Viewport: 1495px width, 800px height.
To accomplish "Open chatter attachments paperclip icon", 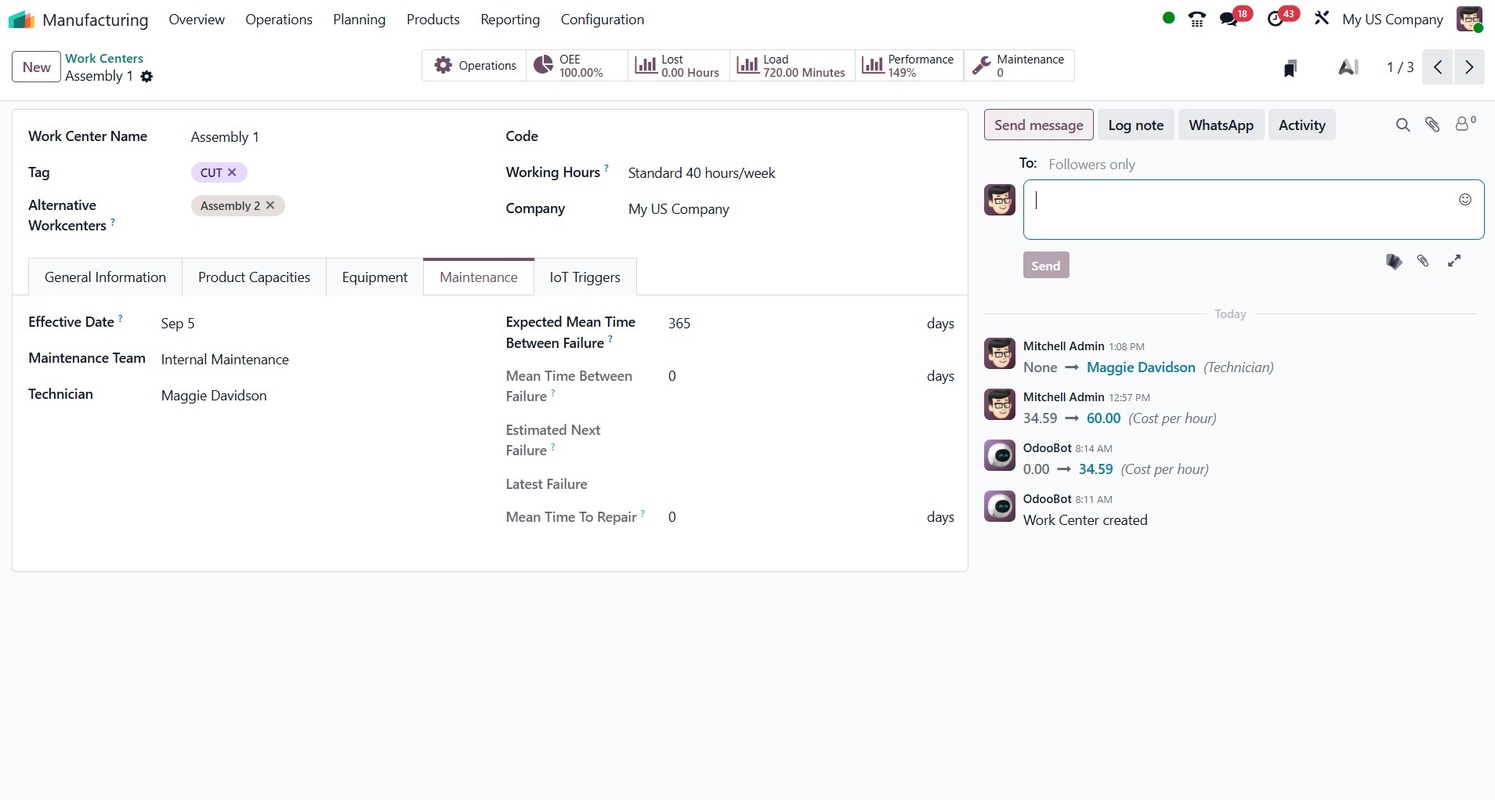I will [1433, 125].
